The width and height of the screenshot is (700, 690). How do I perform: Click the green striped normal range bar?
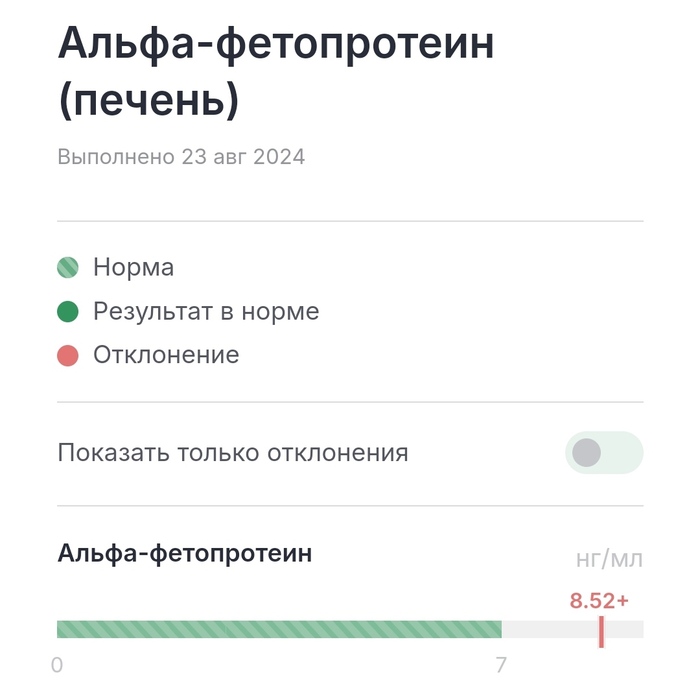[279, 629]
